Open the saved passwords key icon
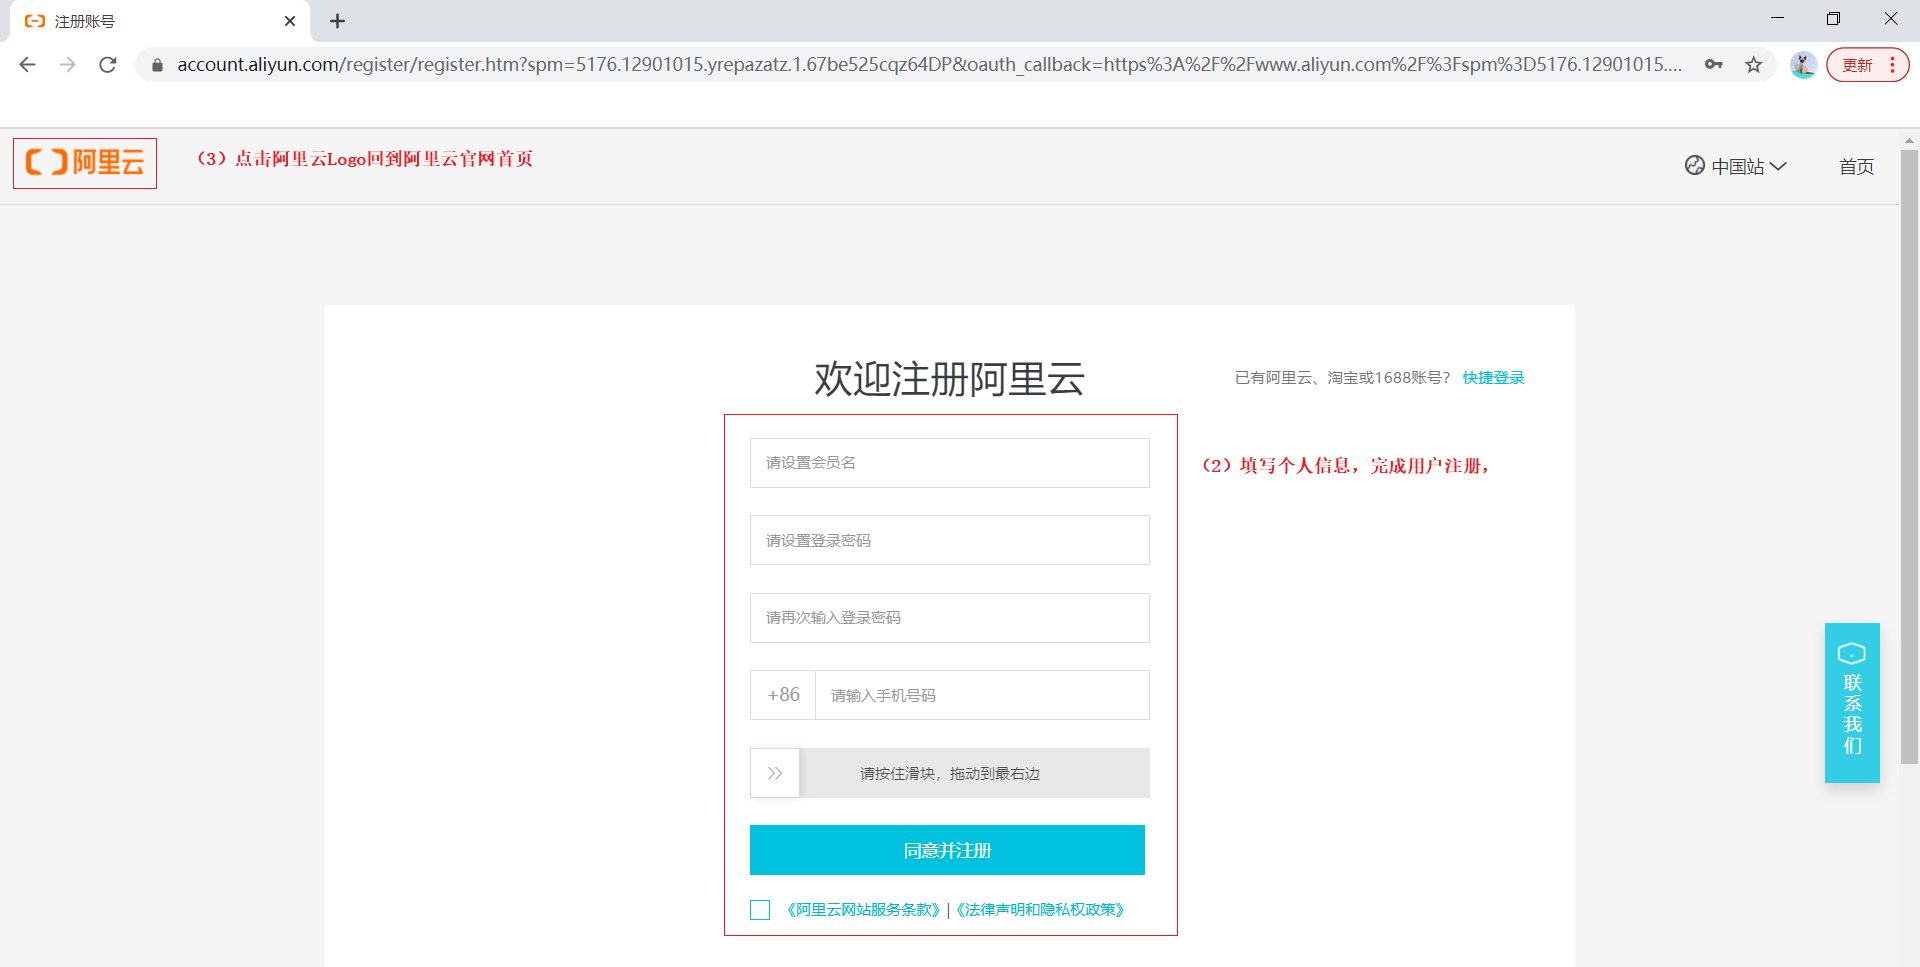 pyautogui.click(x=1714, y=65)
